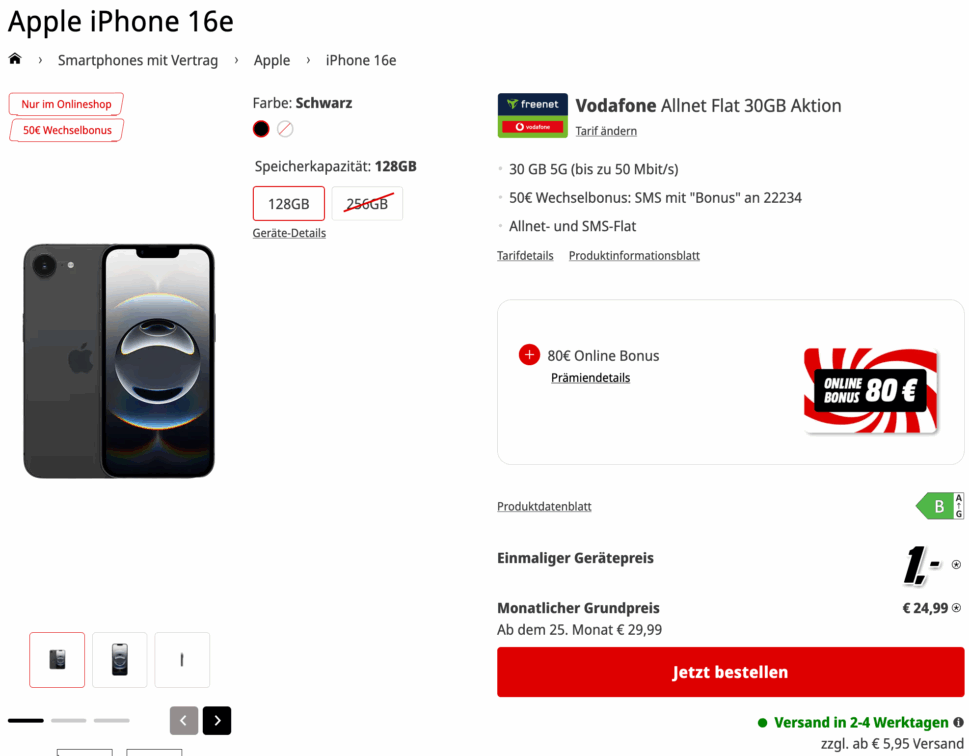This screenshot has height=756, width=970.
Task: Click the Jetzt bestellen order button
Action: point(730,671)
